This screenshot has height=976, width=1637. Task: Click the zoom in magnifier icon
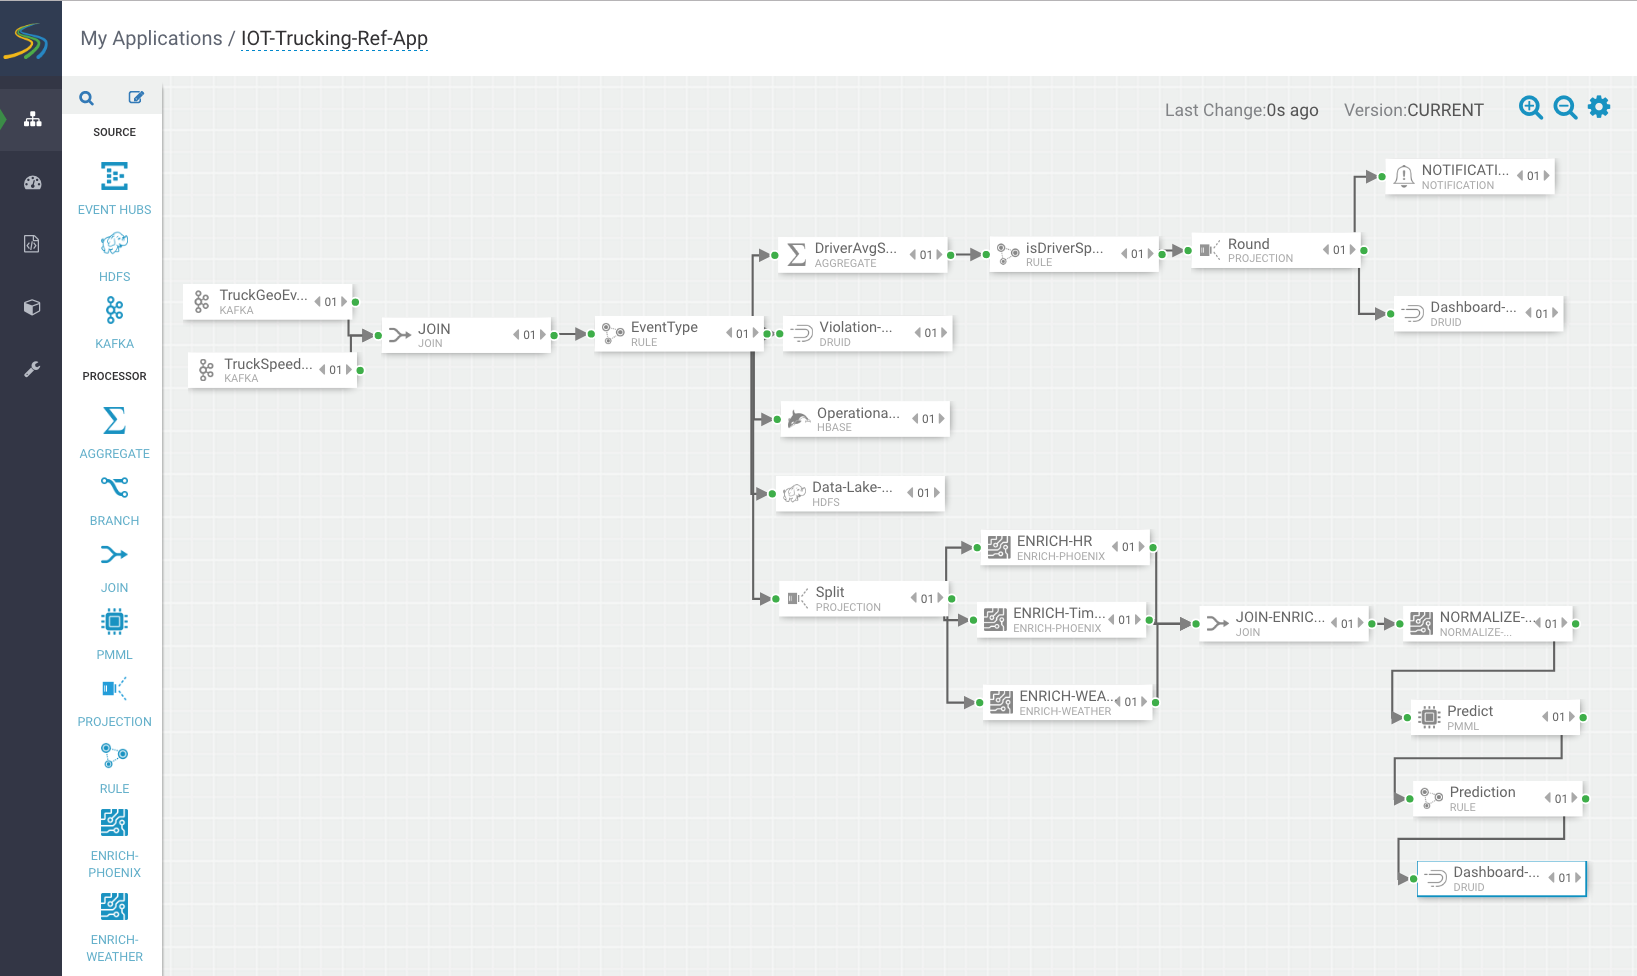pyautogui.click(x=1530, y=108)
